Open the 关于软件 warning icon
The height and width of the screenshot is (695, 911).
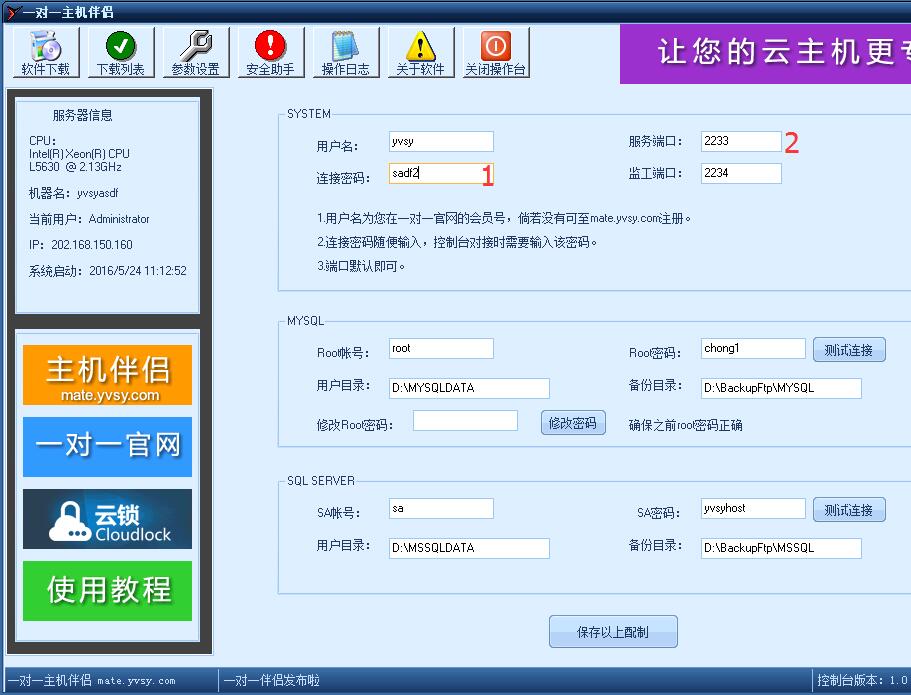point(420,53)
